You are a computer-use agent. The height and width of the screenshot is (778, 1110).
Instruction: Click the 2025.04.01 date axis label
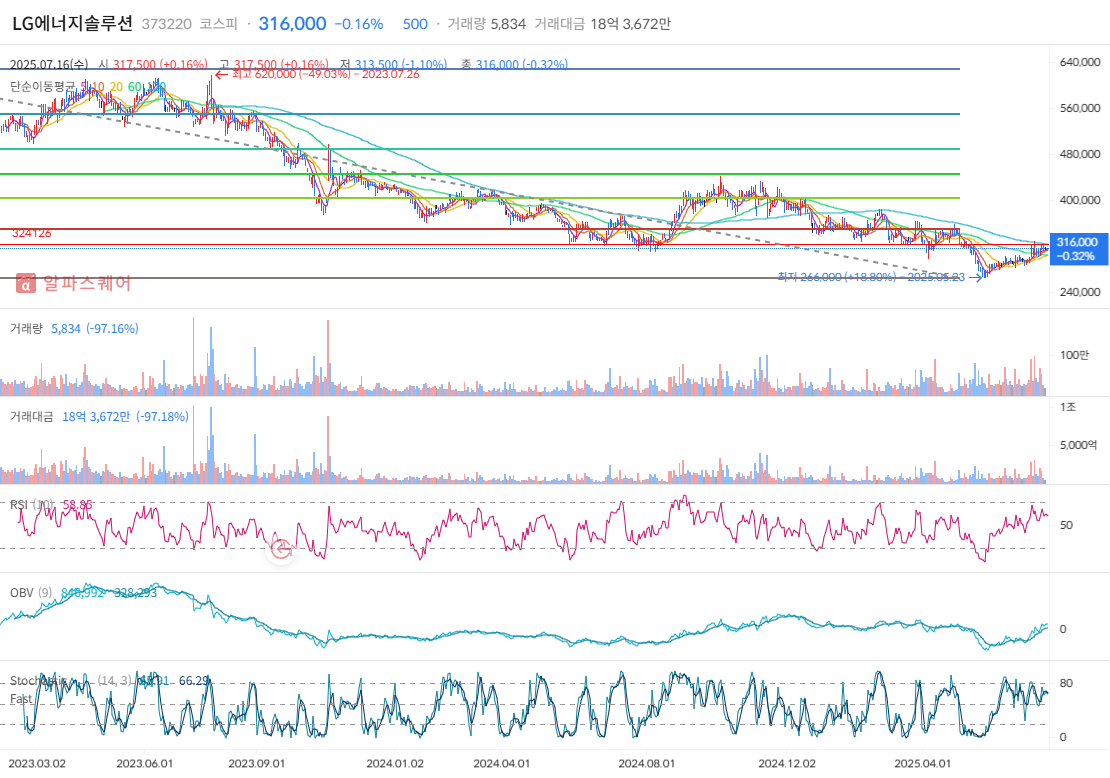(923, 764)
